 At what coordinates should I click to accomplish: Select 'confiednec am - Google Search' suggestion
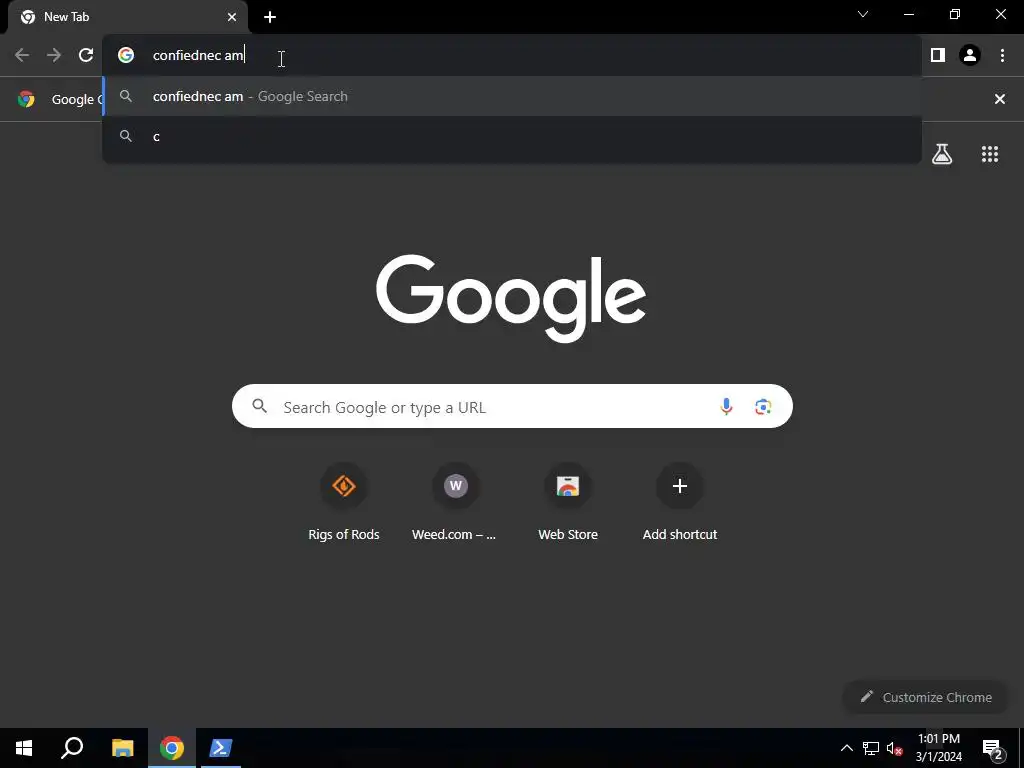point(512,97)
